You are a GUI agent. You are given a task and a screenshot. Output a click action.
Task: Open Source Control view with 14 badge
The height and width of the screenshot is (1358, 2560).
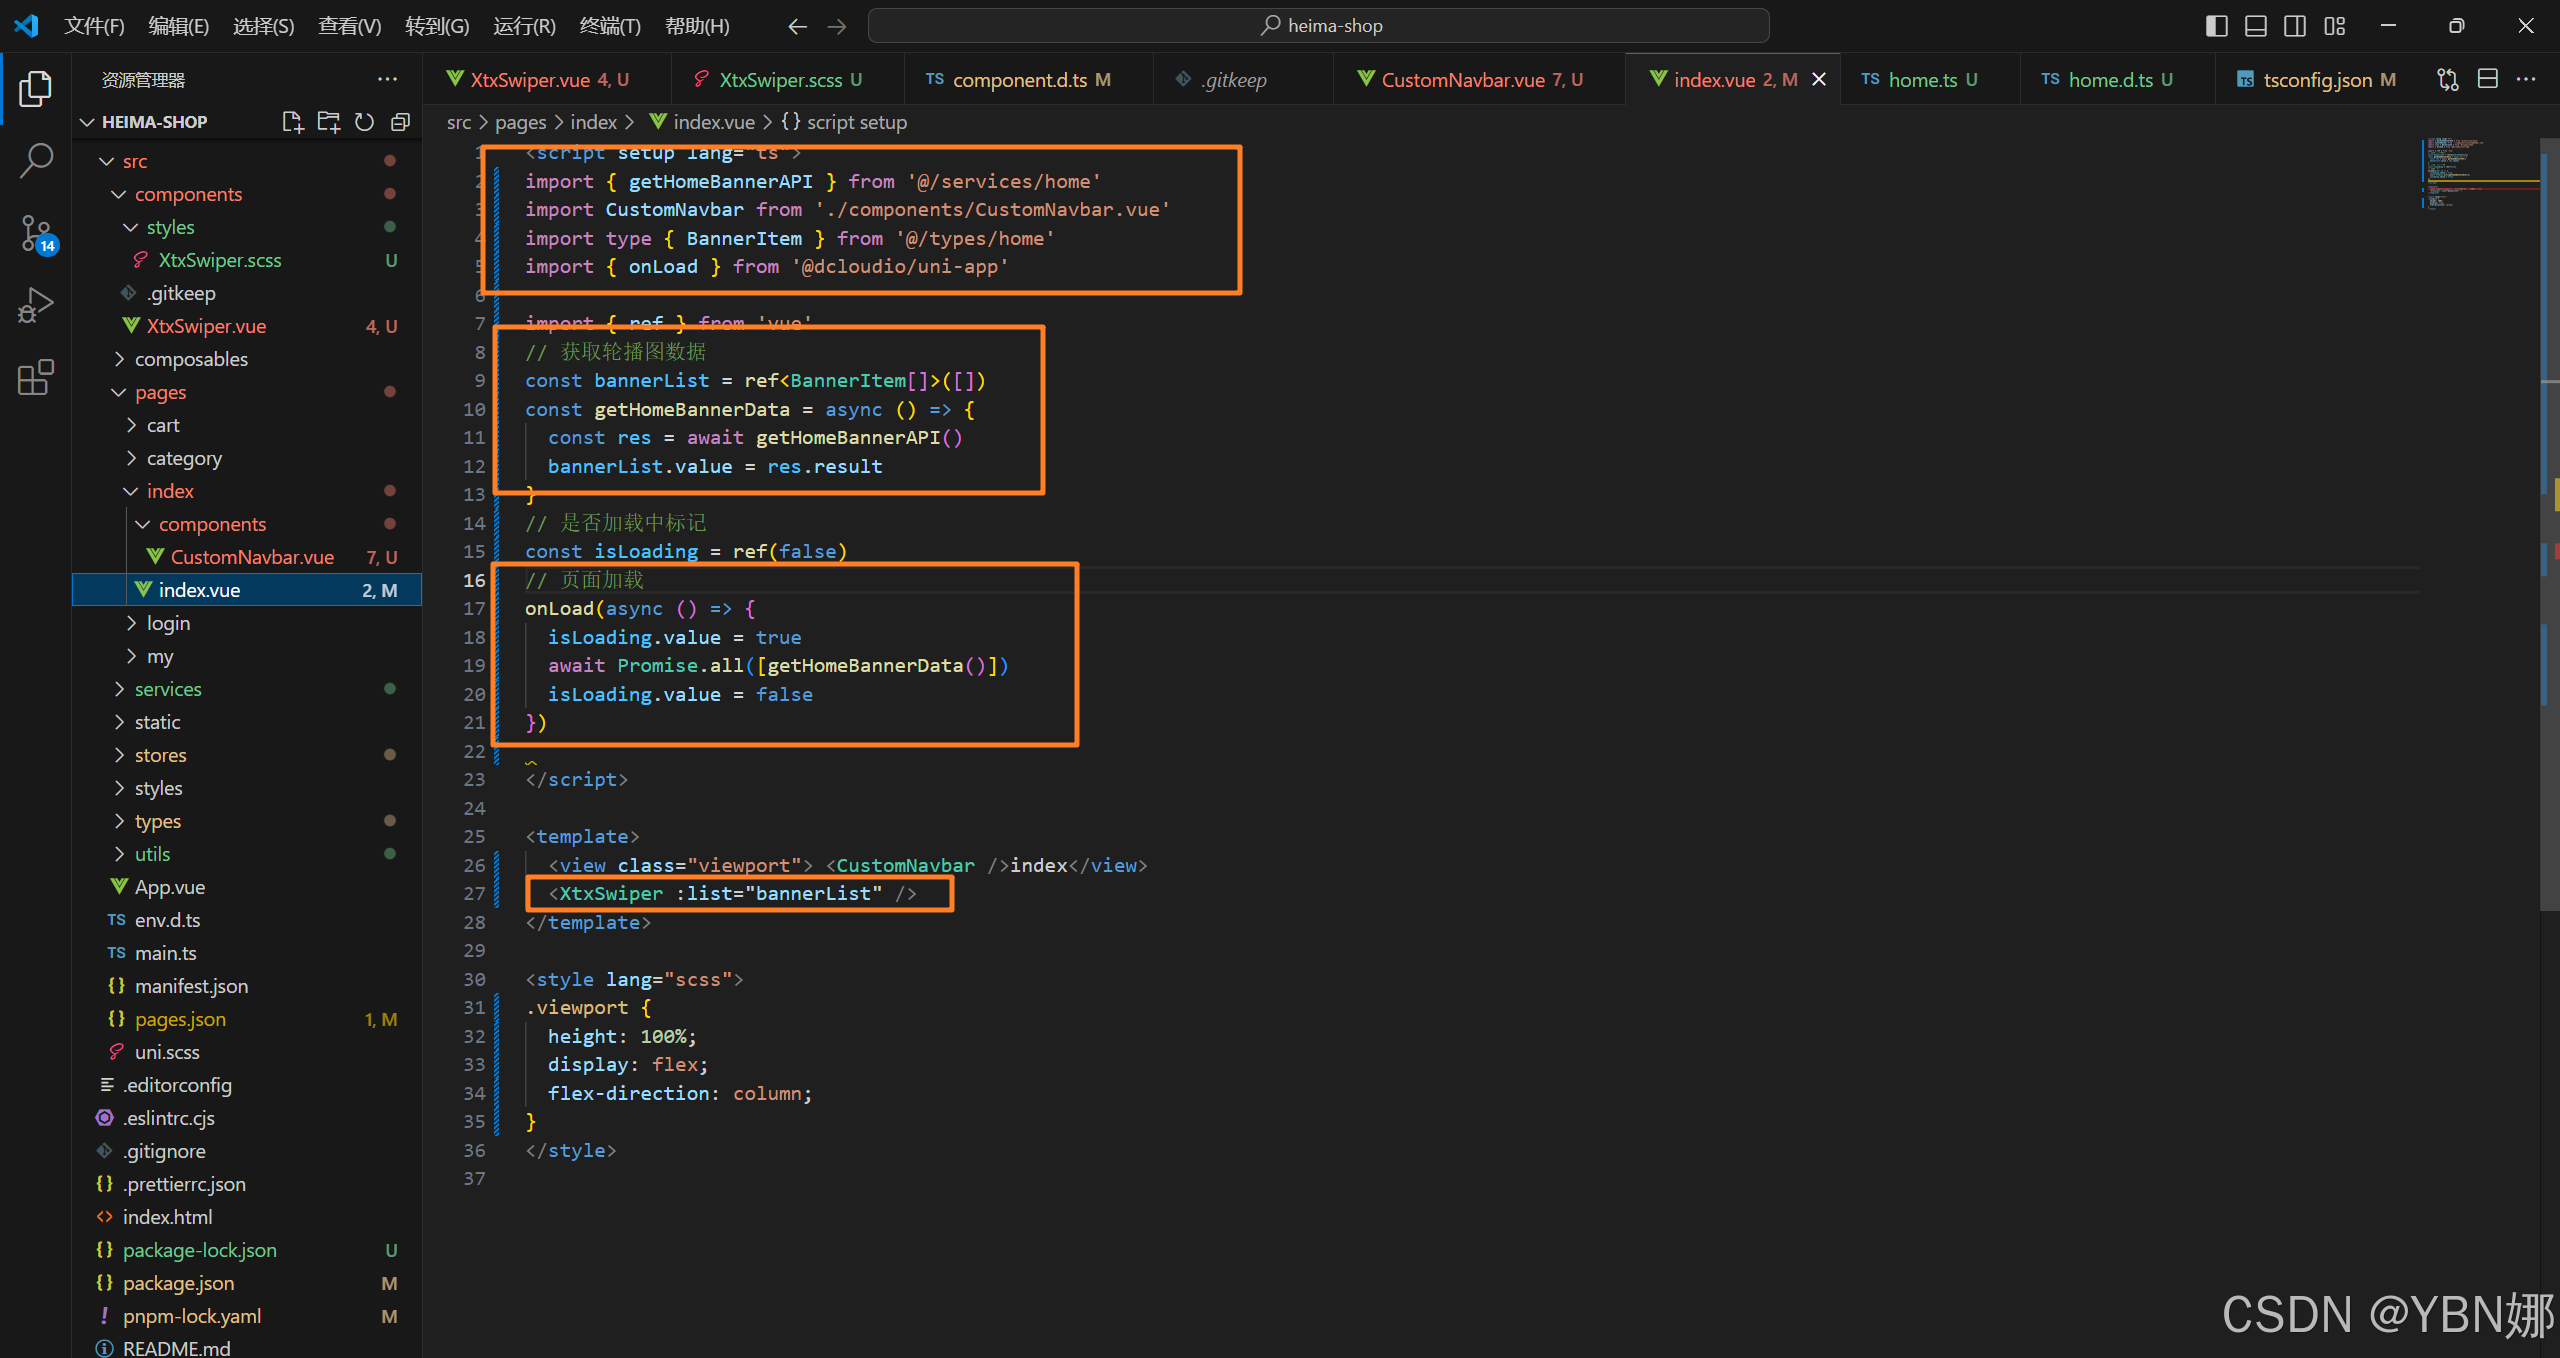pyautogui.click(x=36, y=233)
